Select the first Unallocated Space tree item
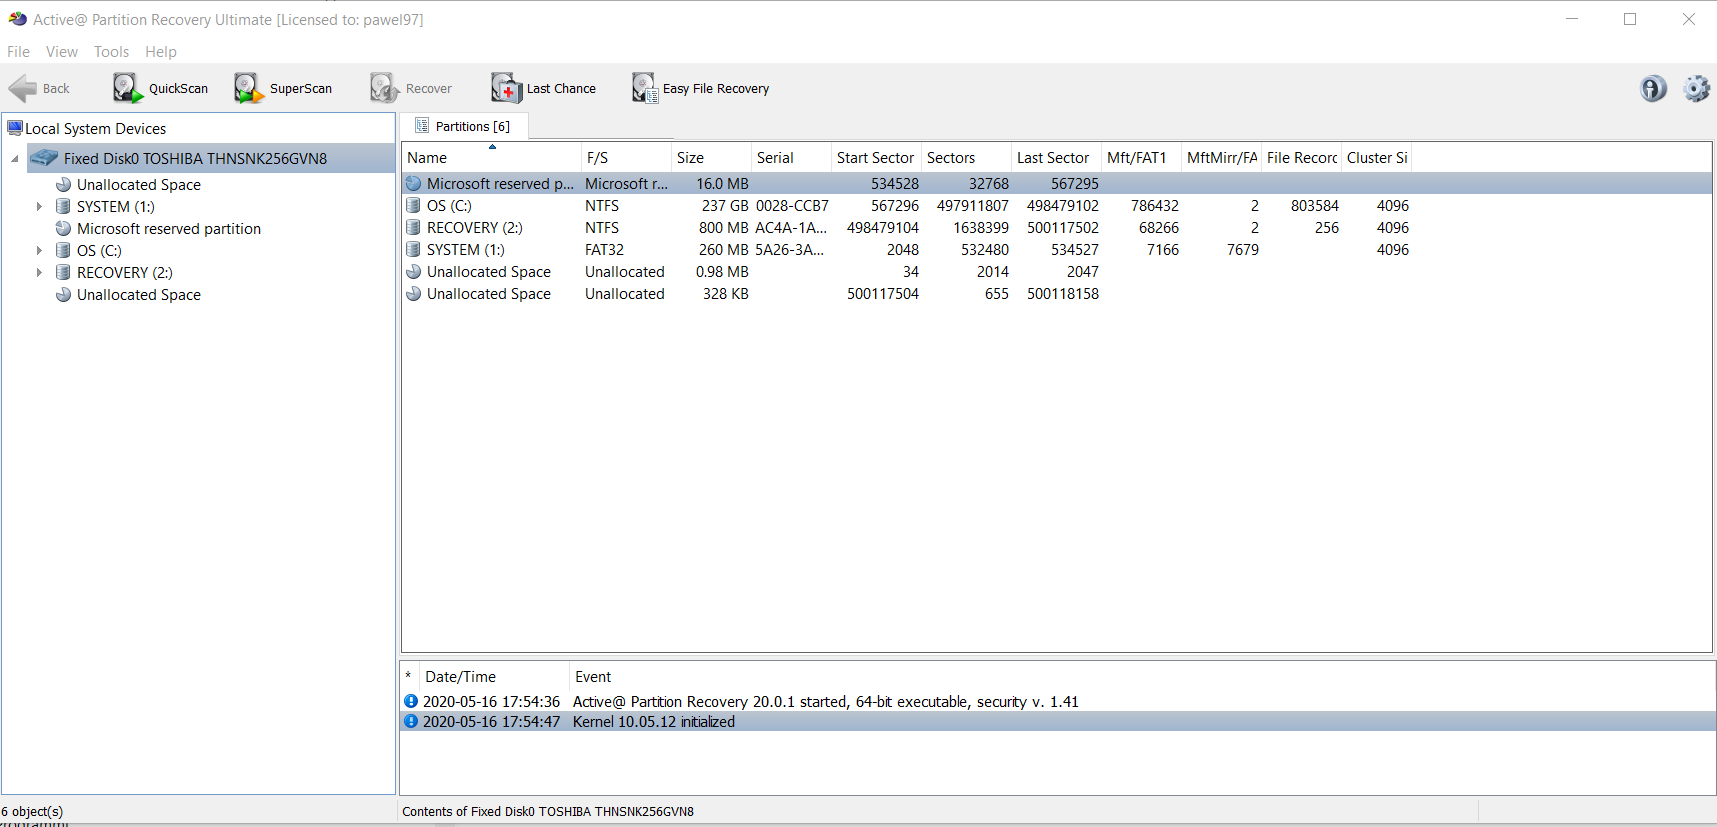This screenshot has height=827, width=1717. click(x=139, y=185)
